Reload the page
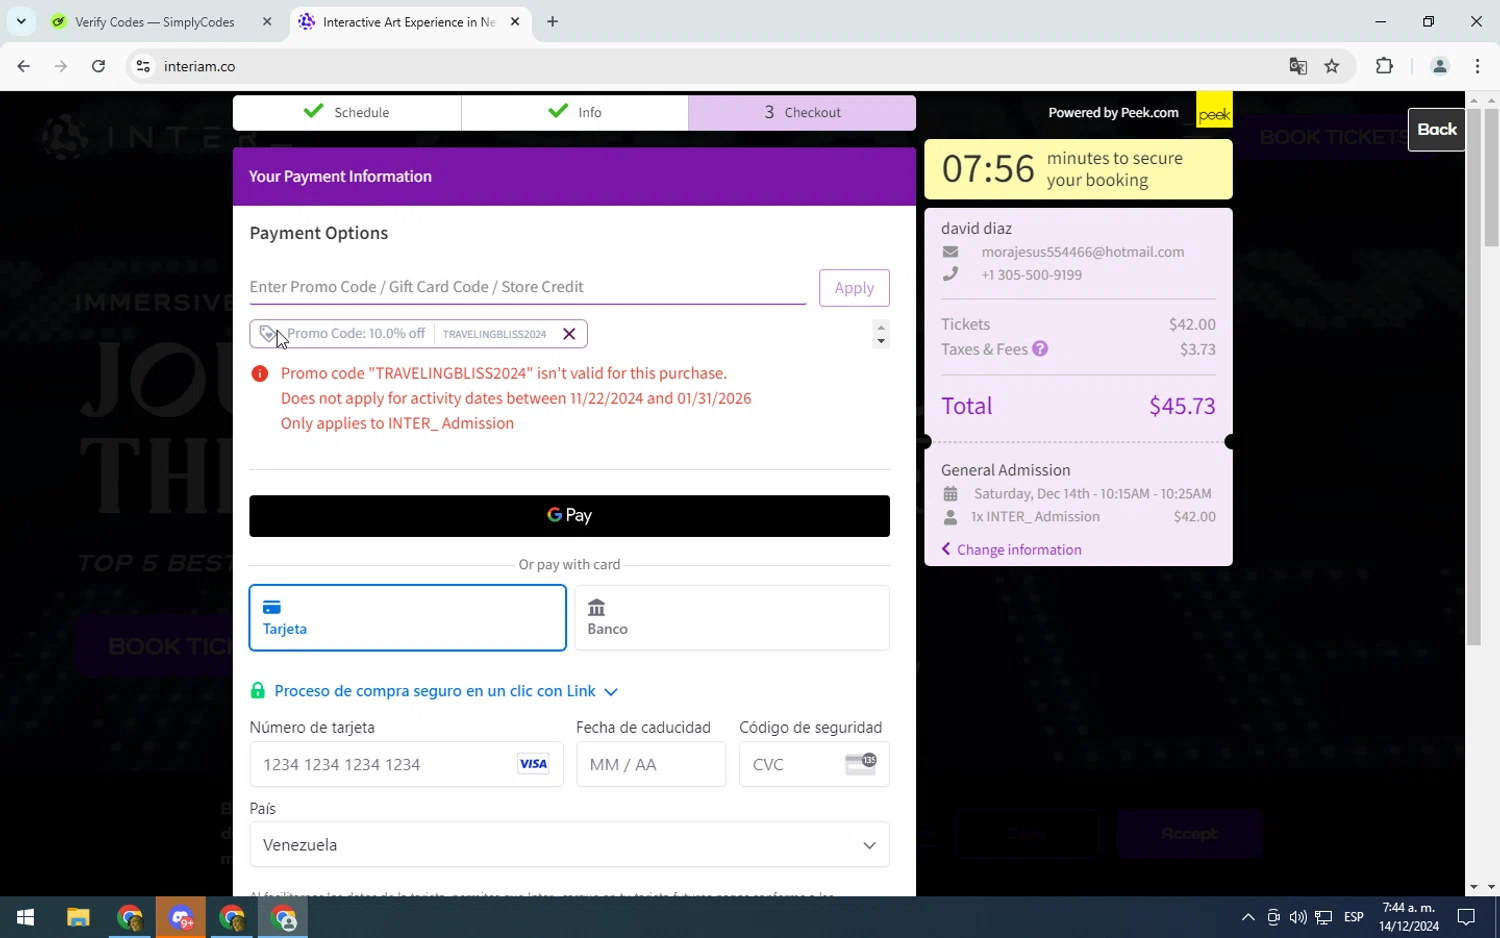 coord(98,66)
